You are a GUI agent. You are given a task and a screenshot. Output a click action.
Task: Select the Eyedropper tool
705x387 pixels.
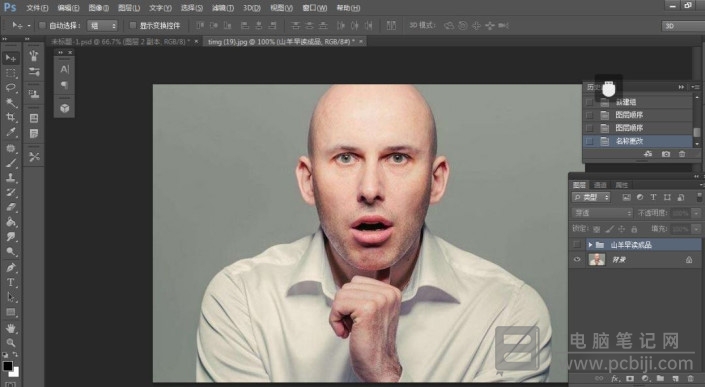[x=10, y=132]
